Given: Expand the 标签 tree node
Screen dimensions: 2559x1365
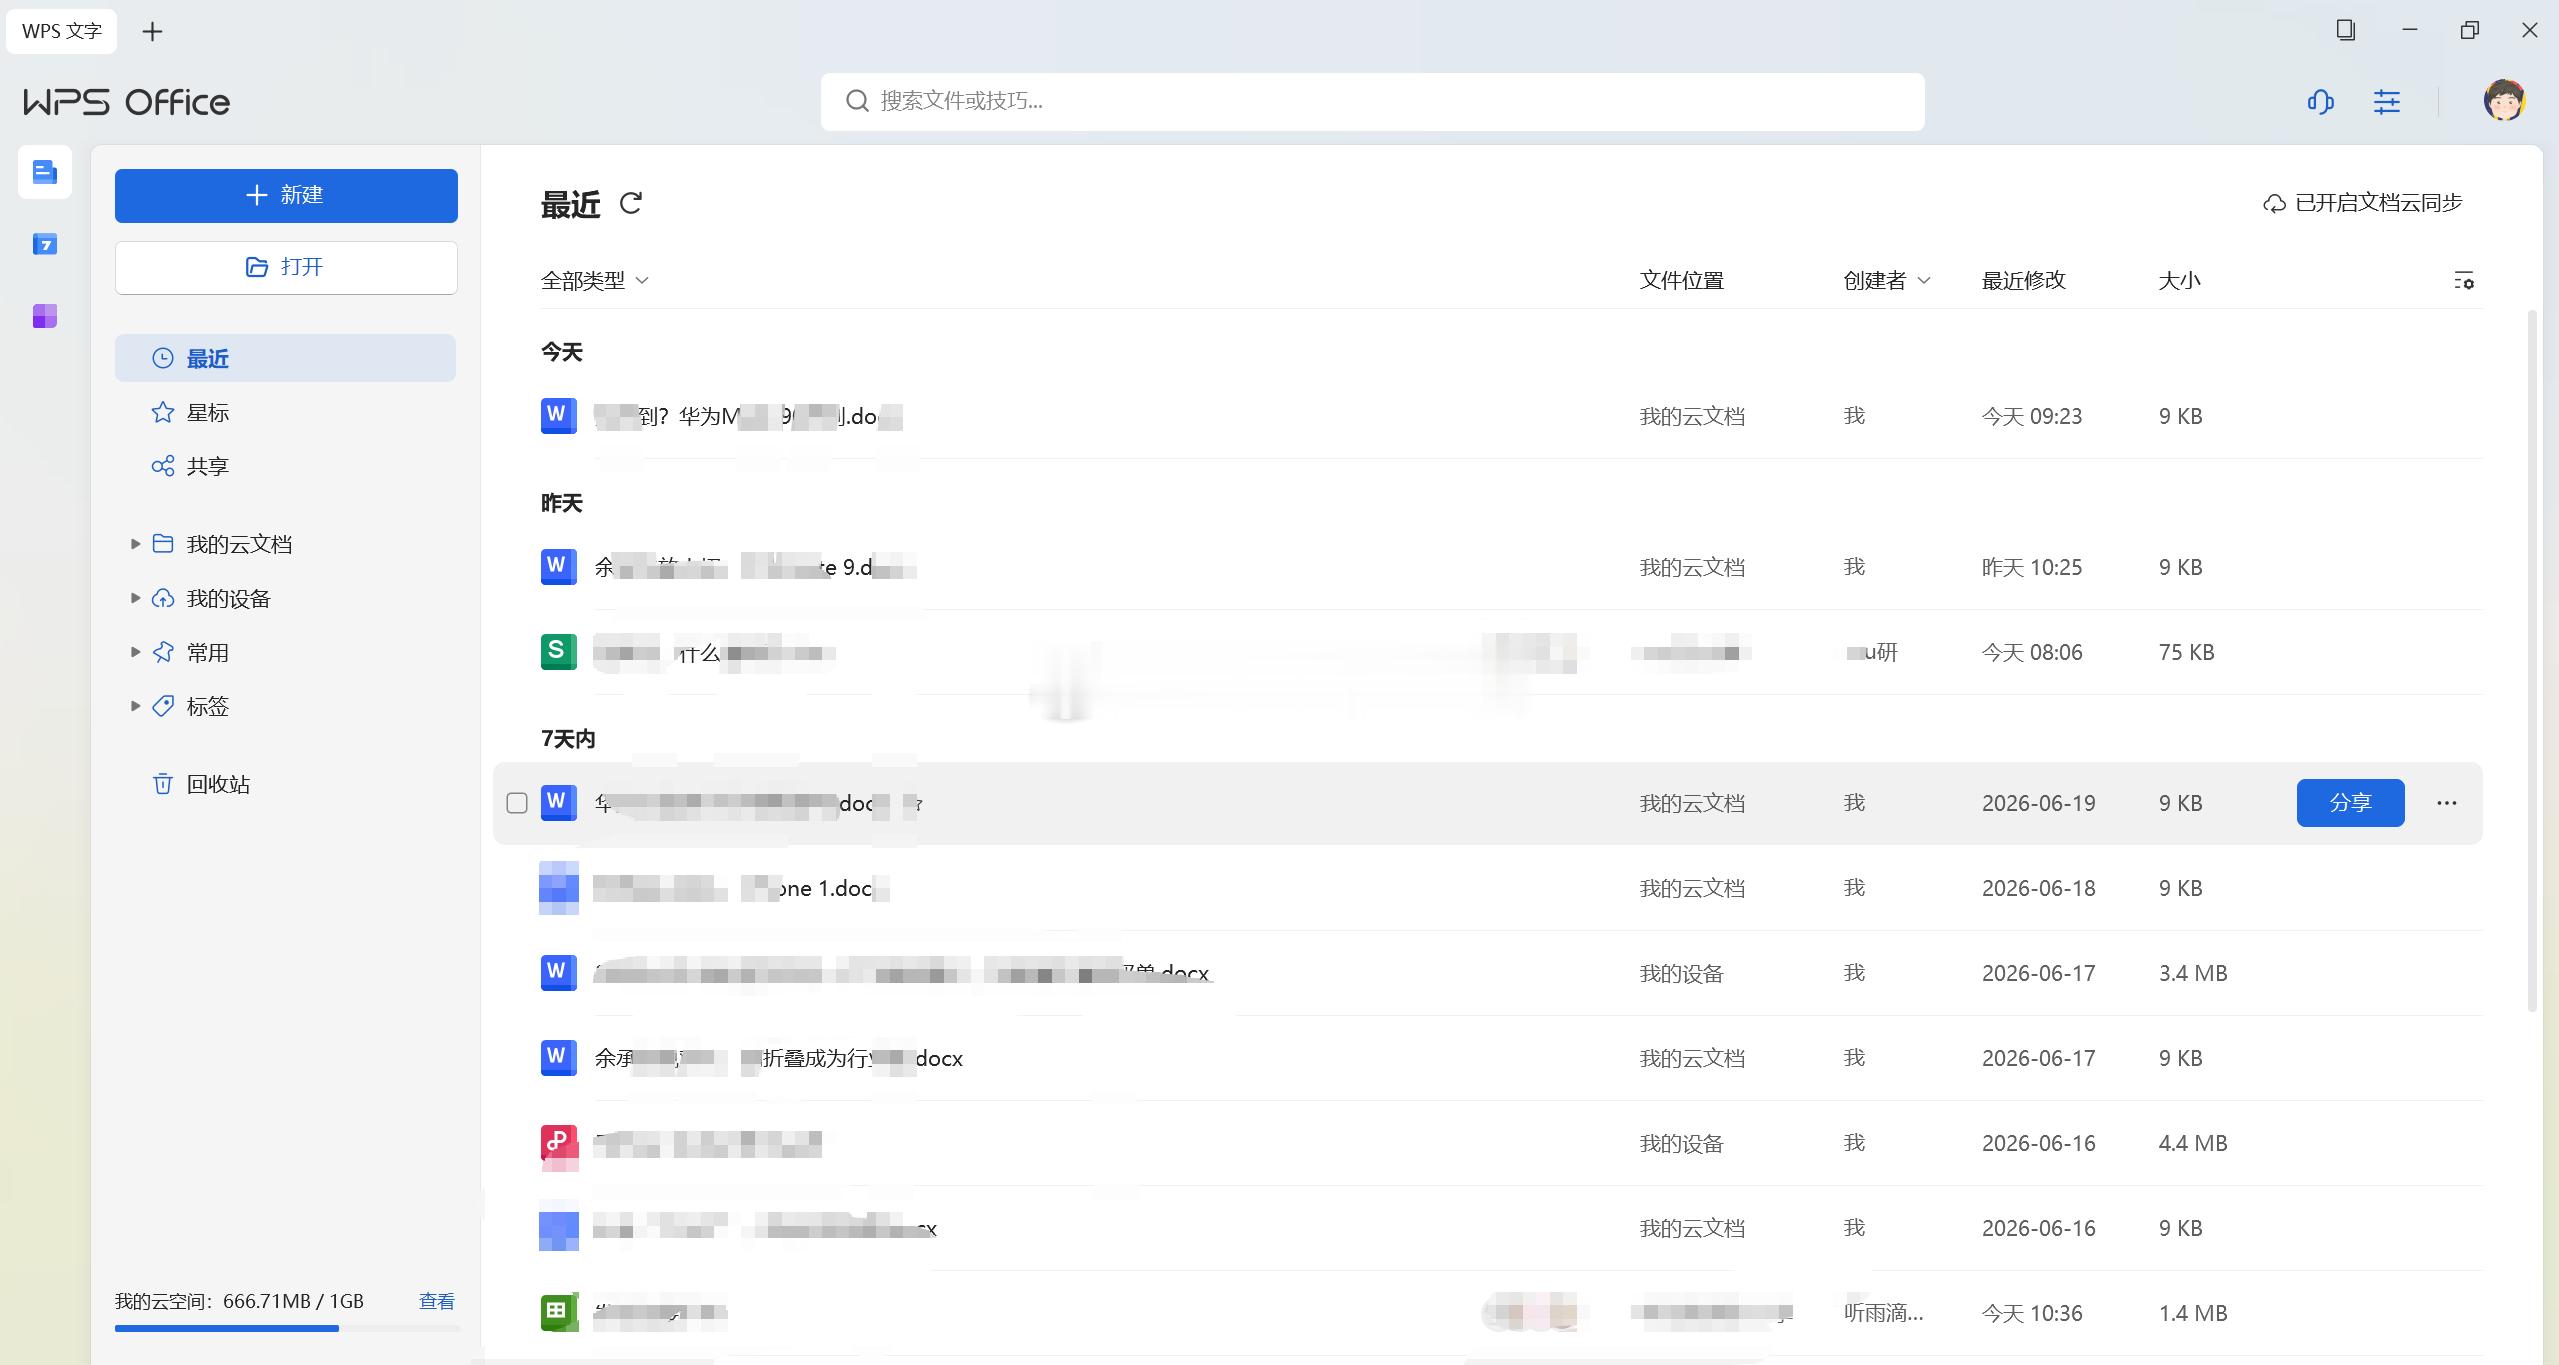Looking at the screenshot, I should (x=135, y=706).
